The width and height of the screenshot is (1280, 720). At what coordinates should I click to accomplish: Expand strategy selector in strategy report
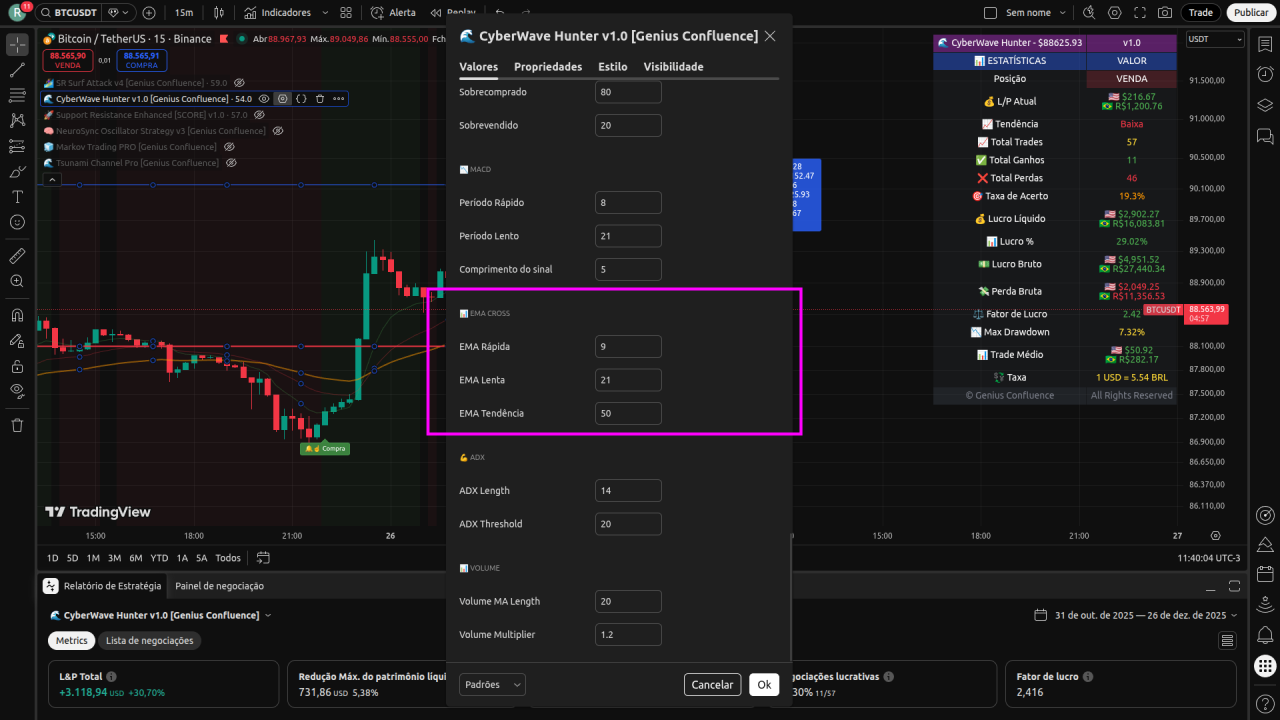[268, 615]
